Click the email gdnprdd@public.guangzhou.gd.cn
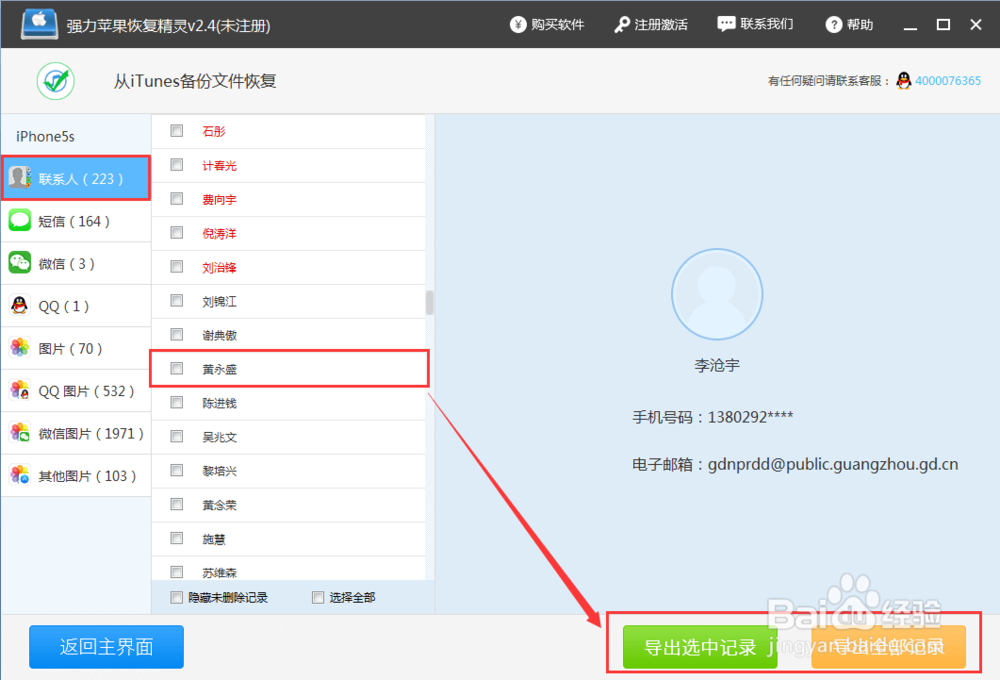The image size is (1000, 680). point(833,464)
